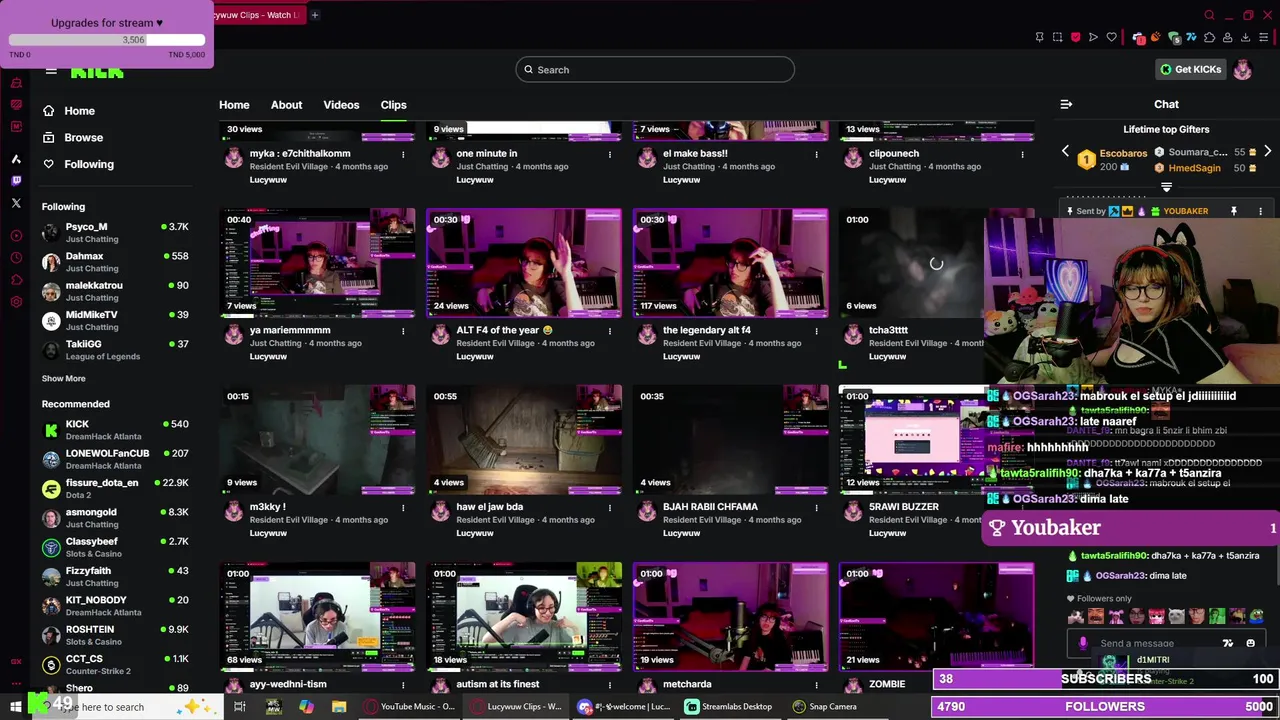Open options for 'haw el jaw bda' clip

tap(610, 508)
